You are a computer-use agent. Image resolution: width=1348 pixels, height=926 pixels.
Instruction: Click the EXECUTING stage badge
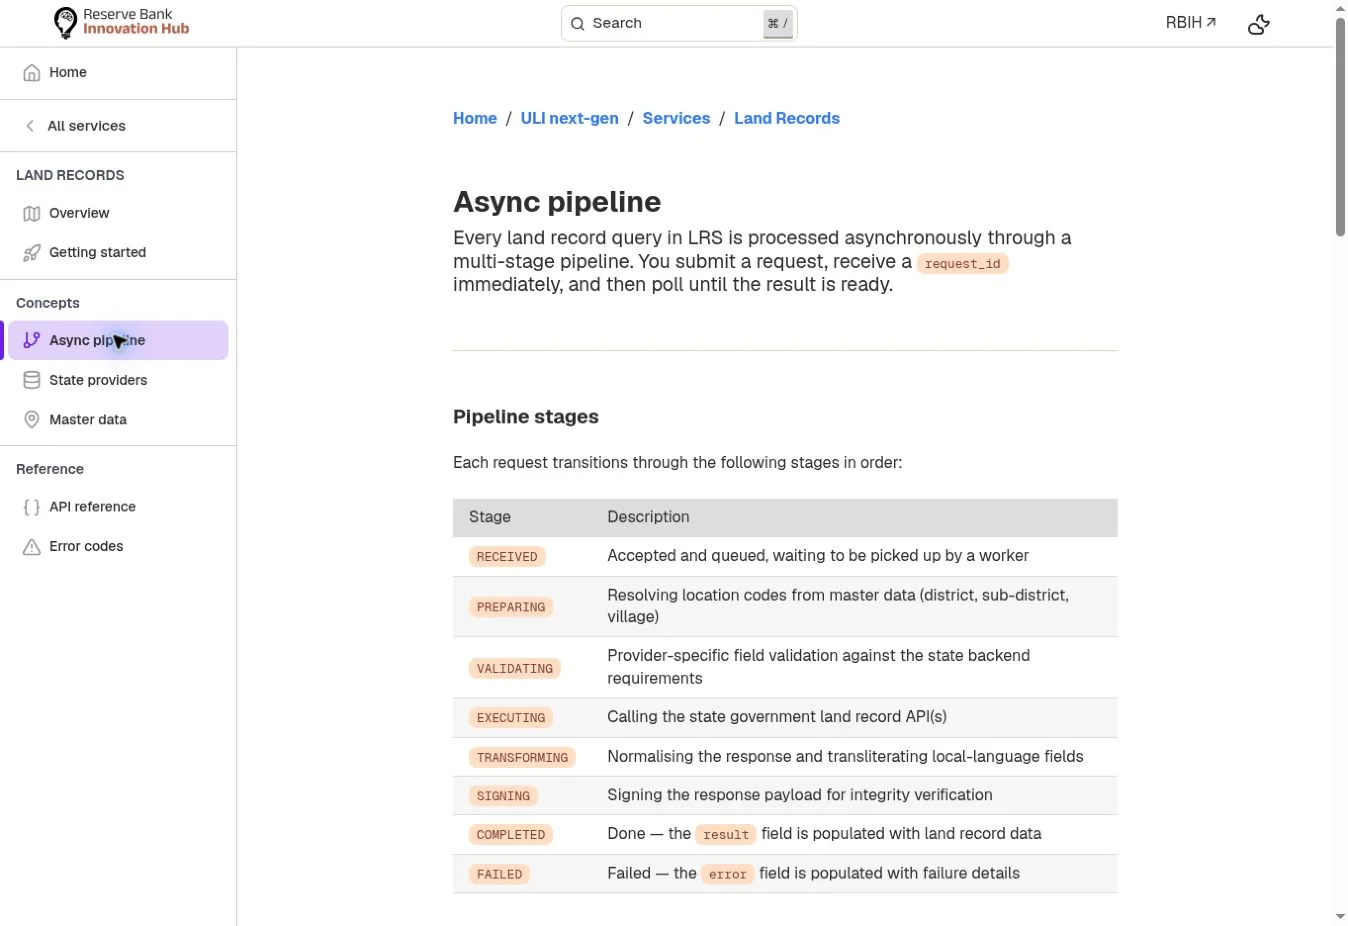tap(511, 718)
